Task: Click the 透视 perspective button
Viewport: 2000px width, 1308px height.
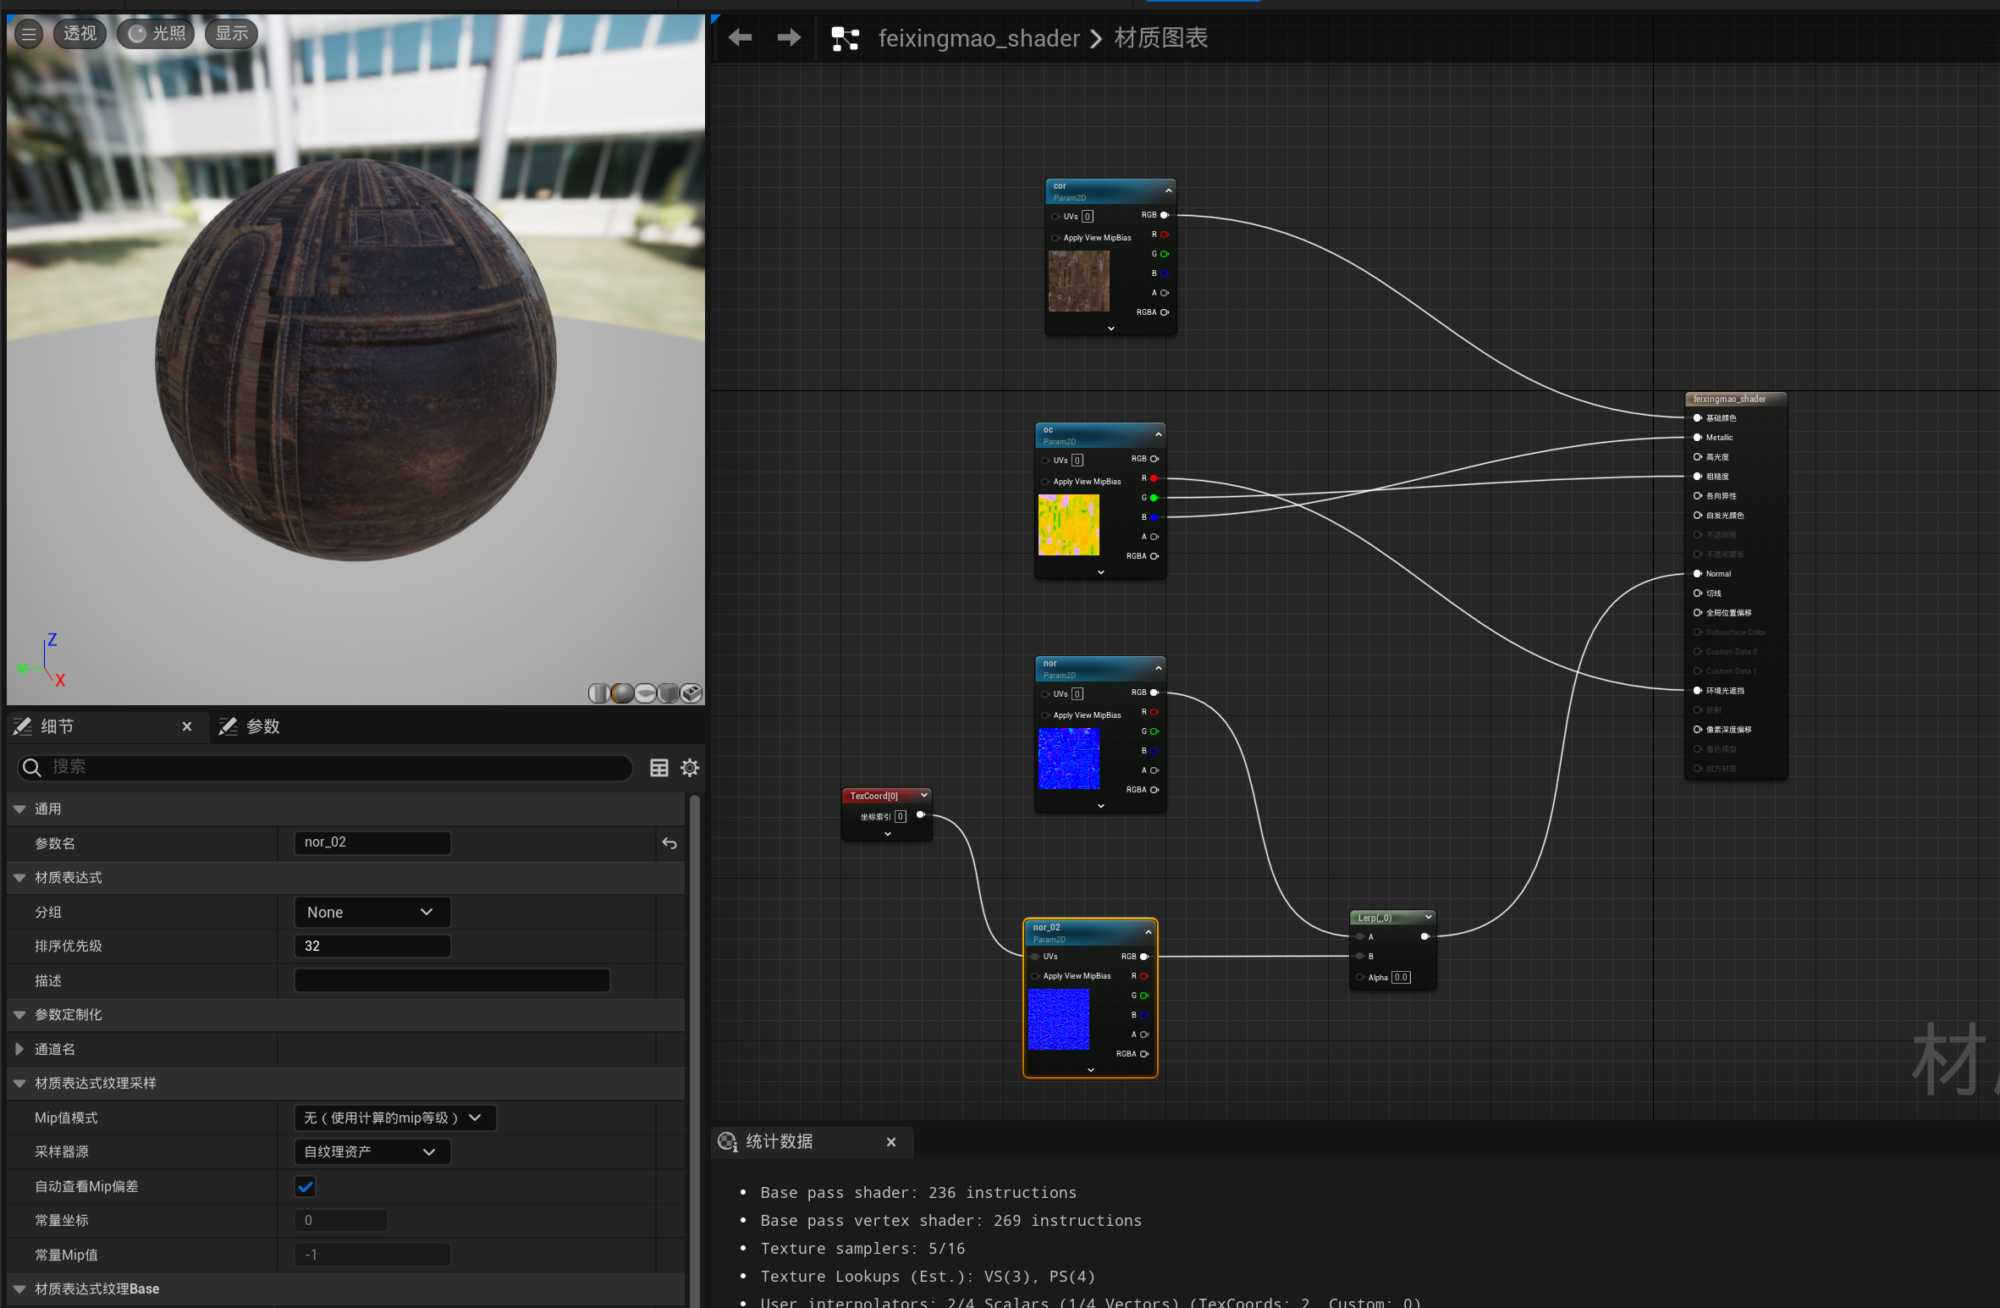Action: click(x=80, y=34)
